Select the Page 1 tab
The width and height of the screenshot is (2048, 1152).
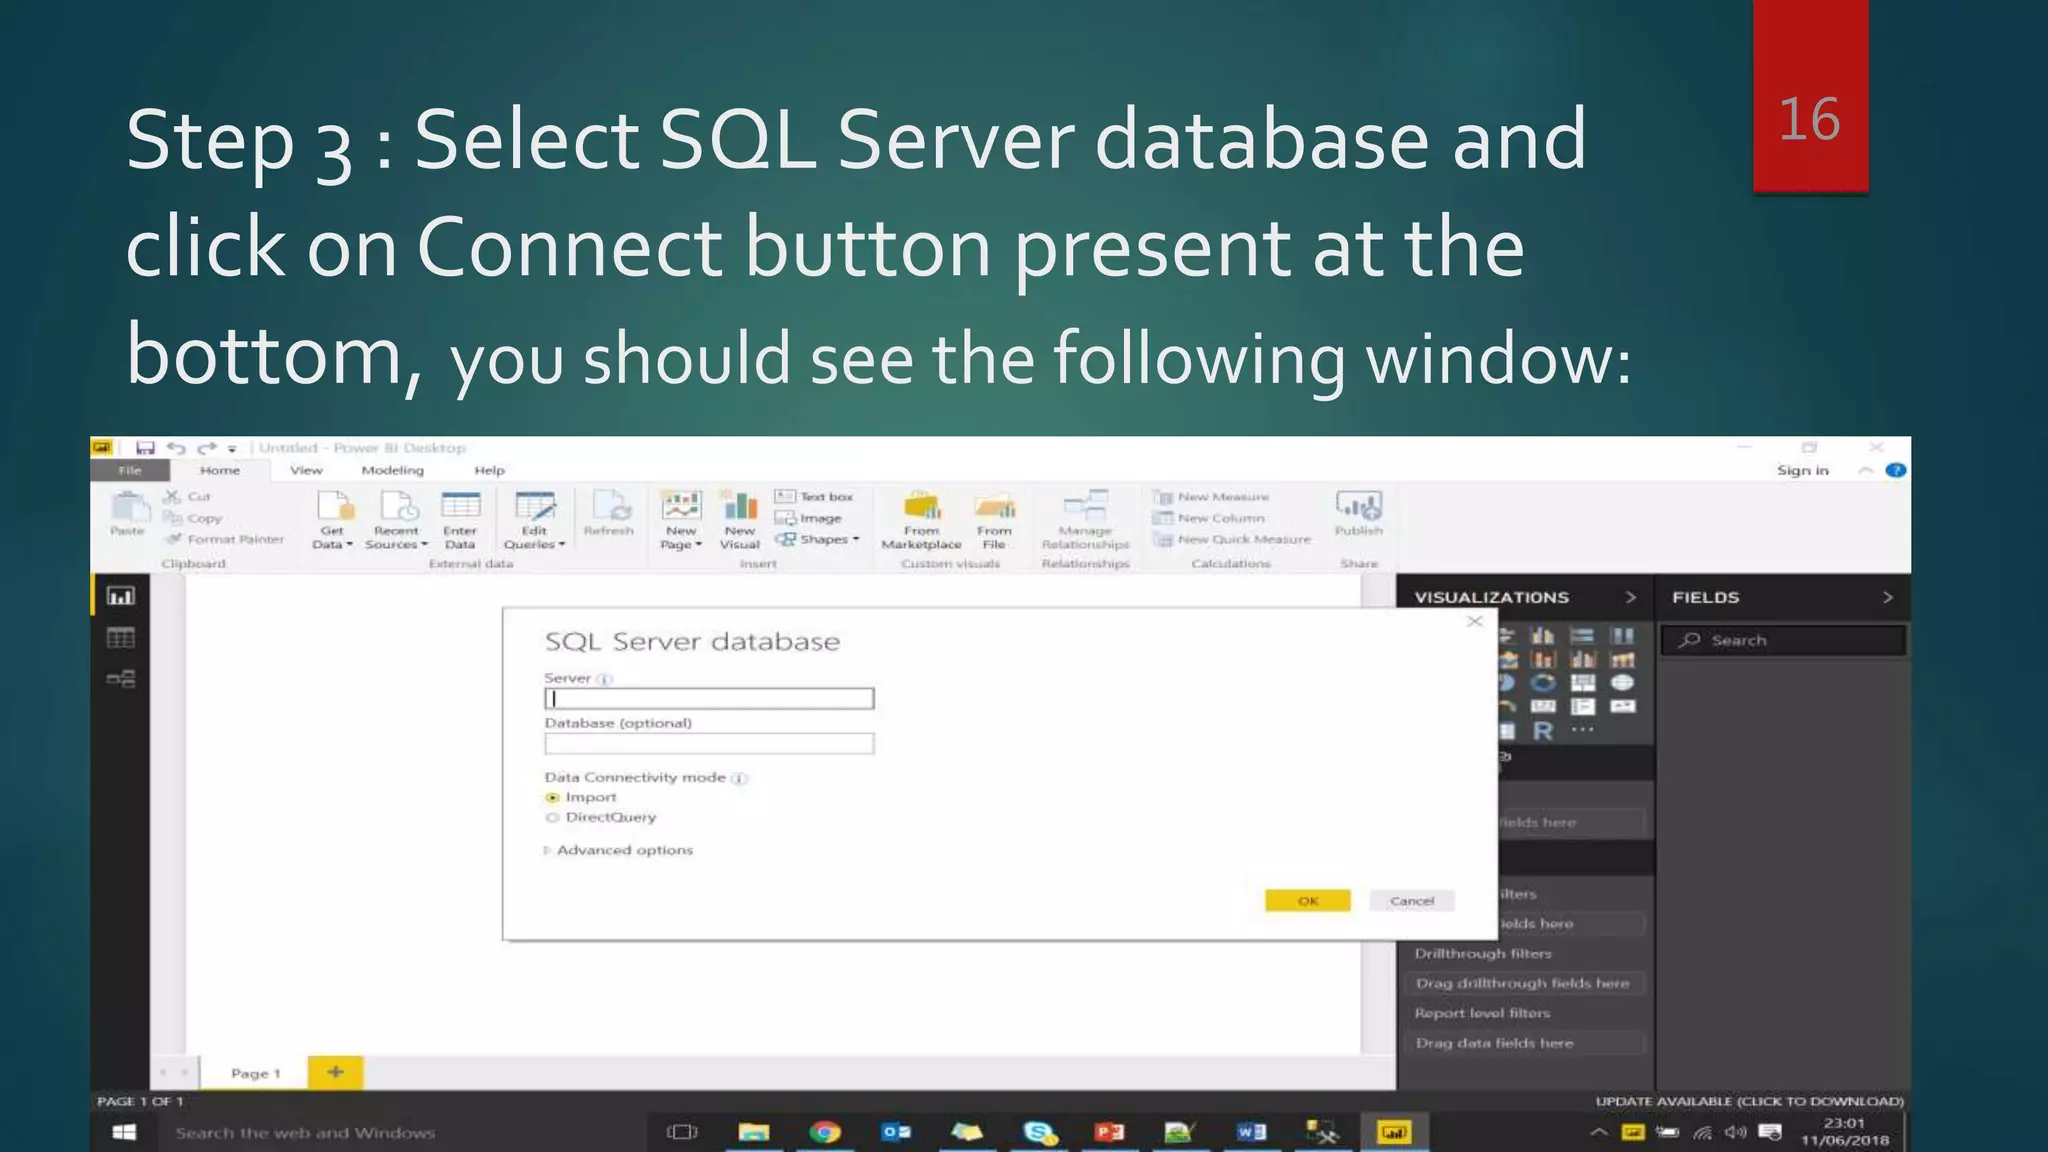(255, 1073)
